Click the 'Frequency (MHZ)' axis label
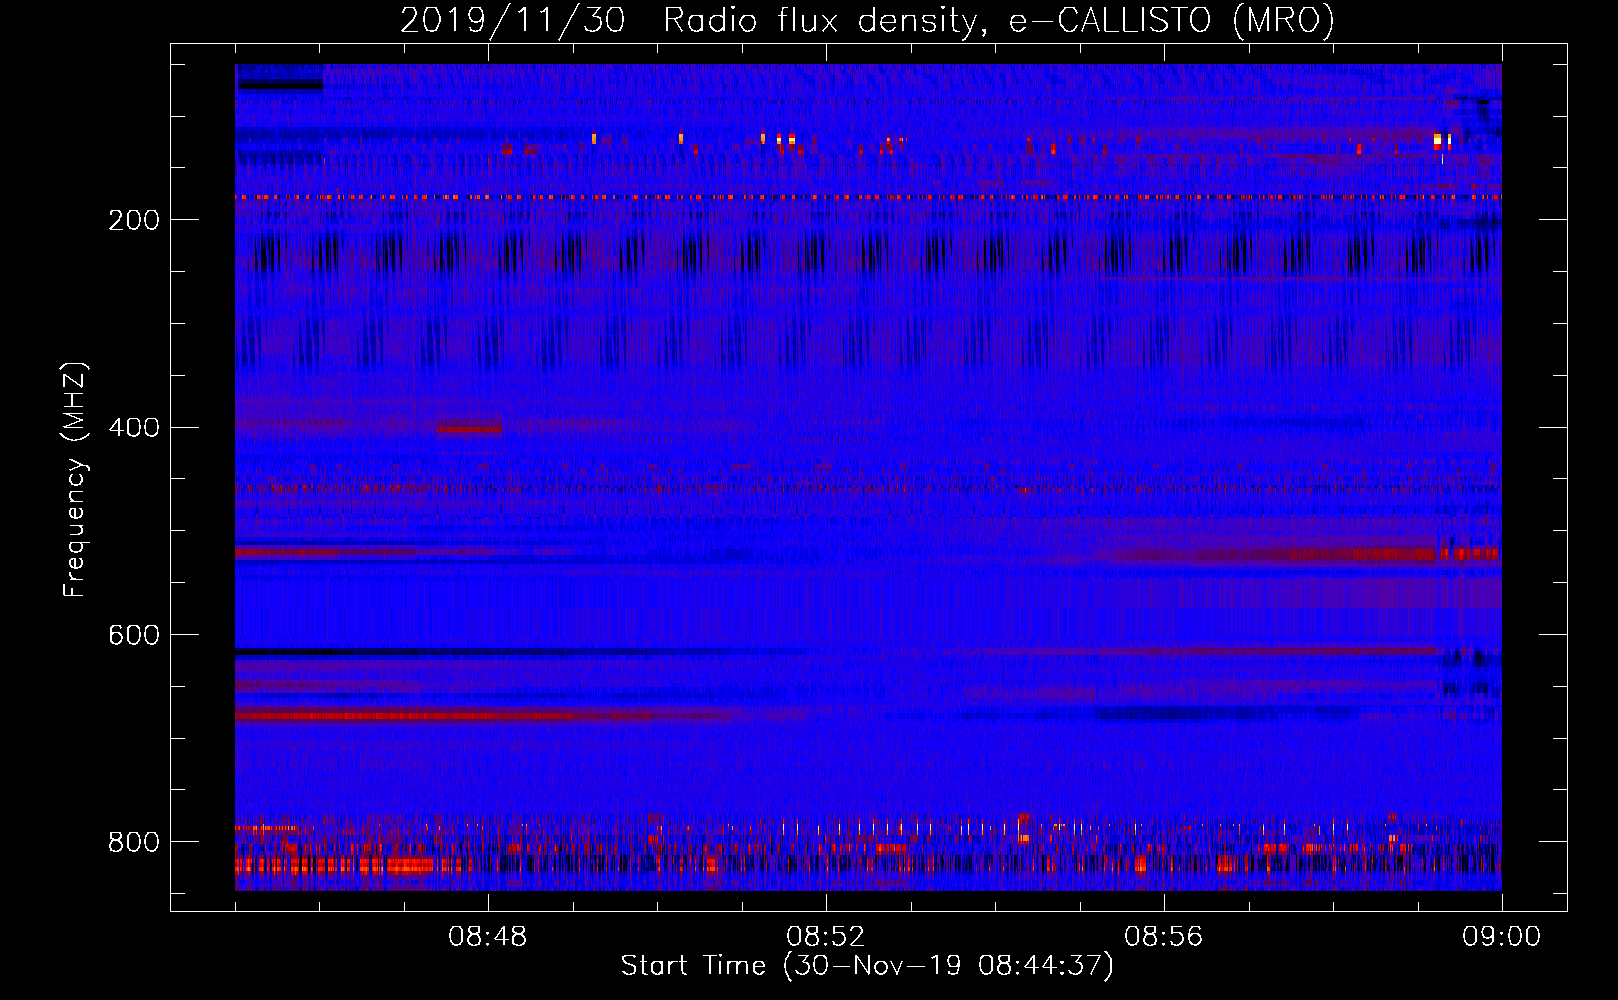 coord(75,480)
